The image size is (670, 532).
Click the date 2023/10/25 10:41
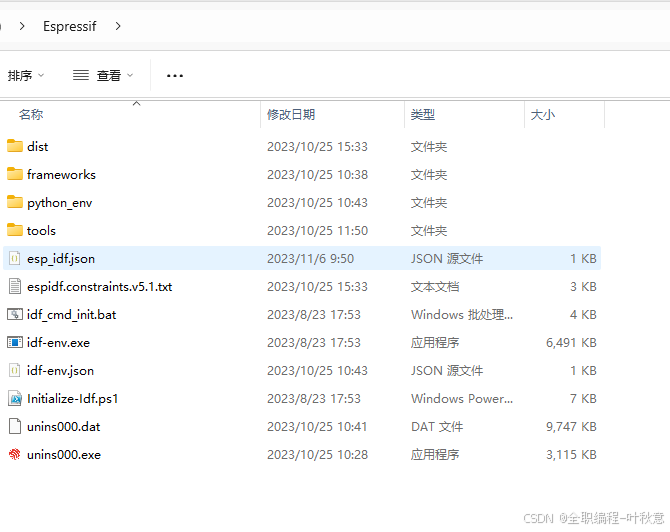tap(317, 427)
